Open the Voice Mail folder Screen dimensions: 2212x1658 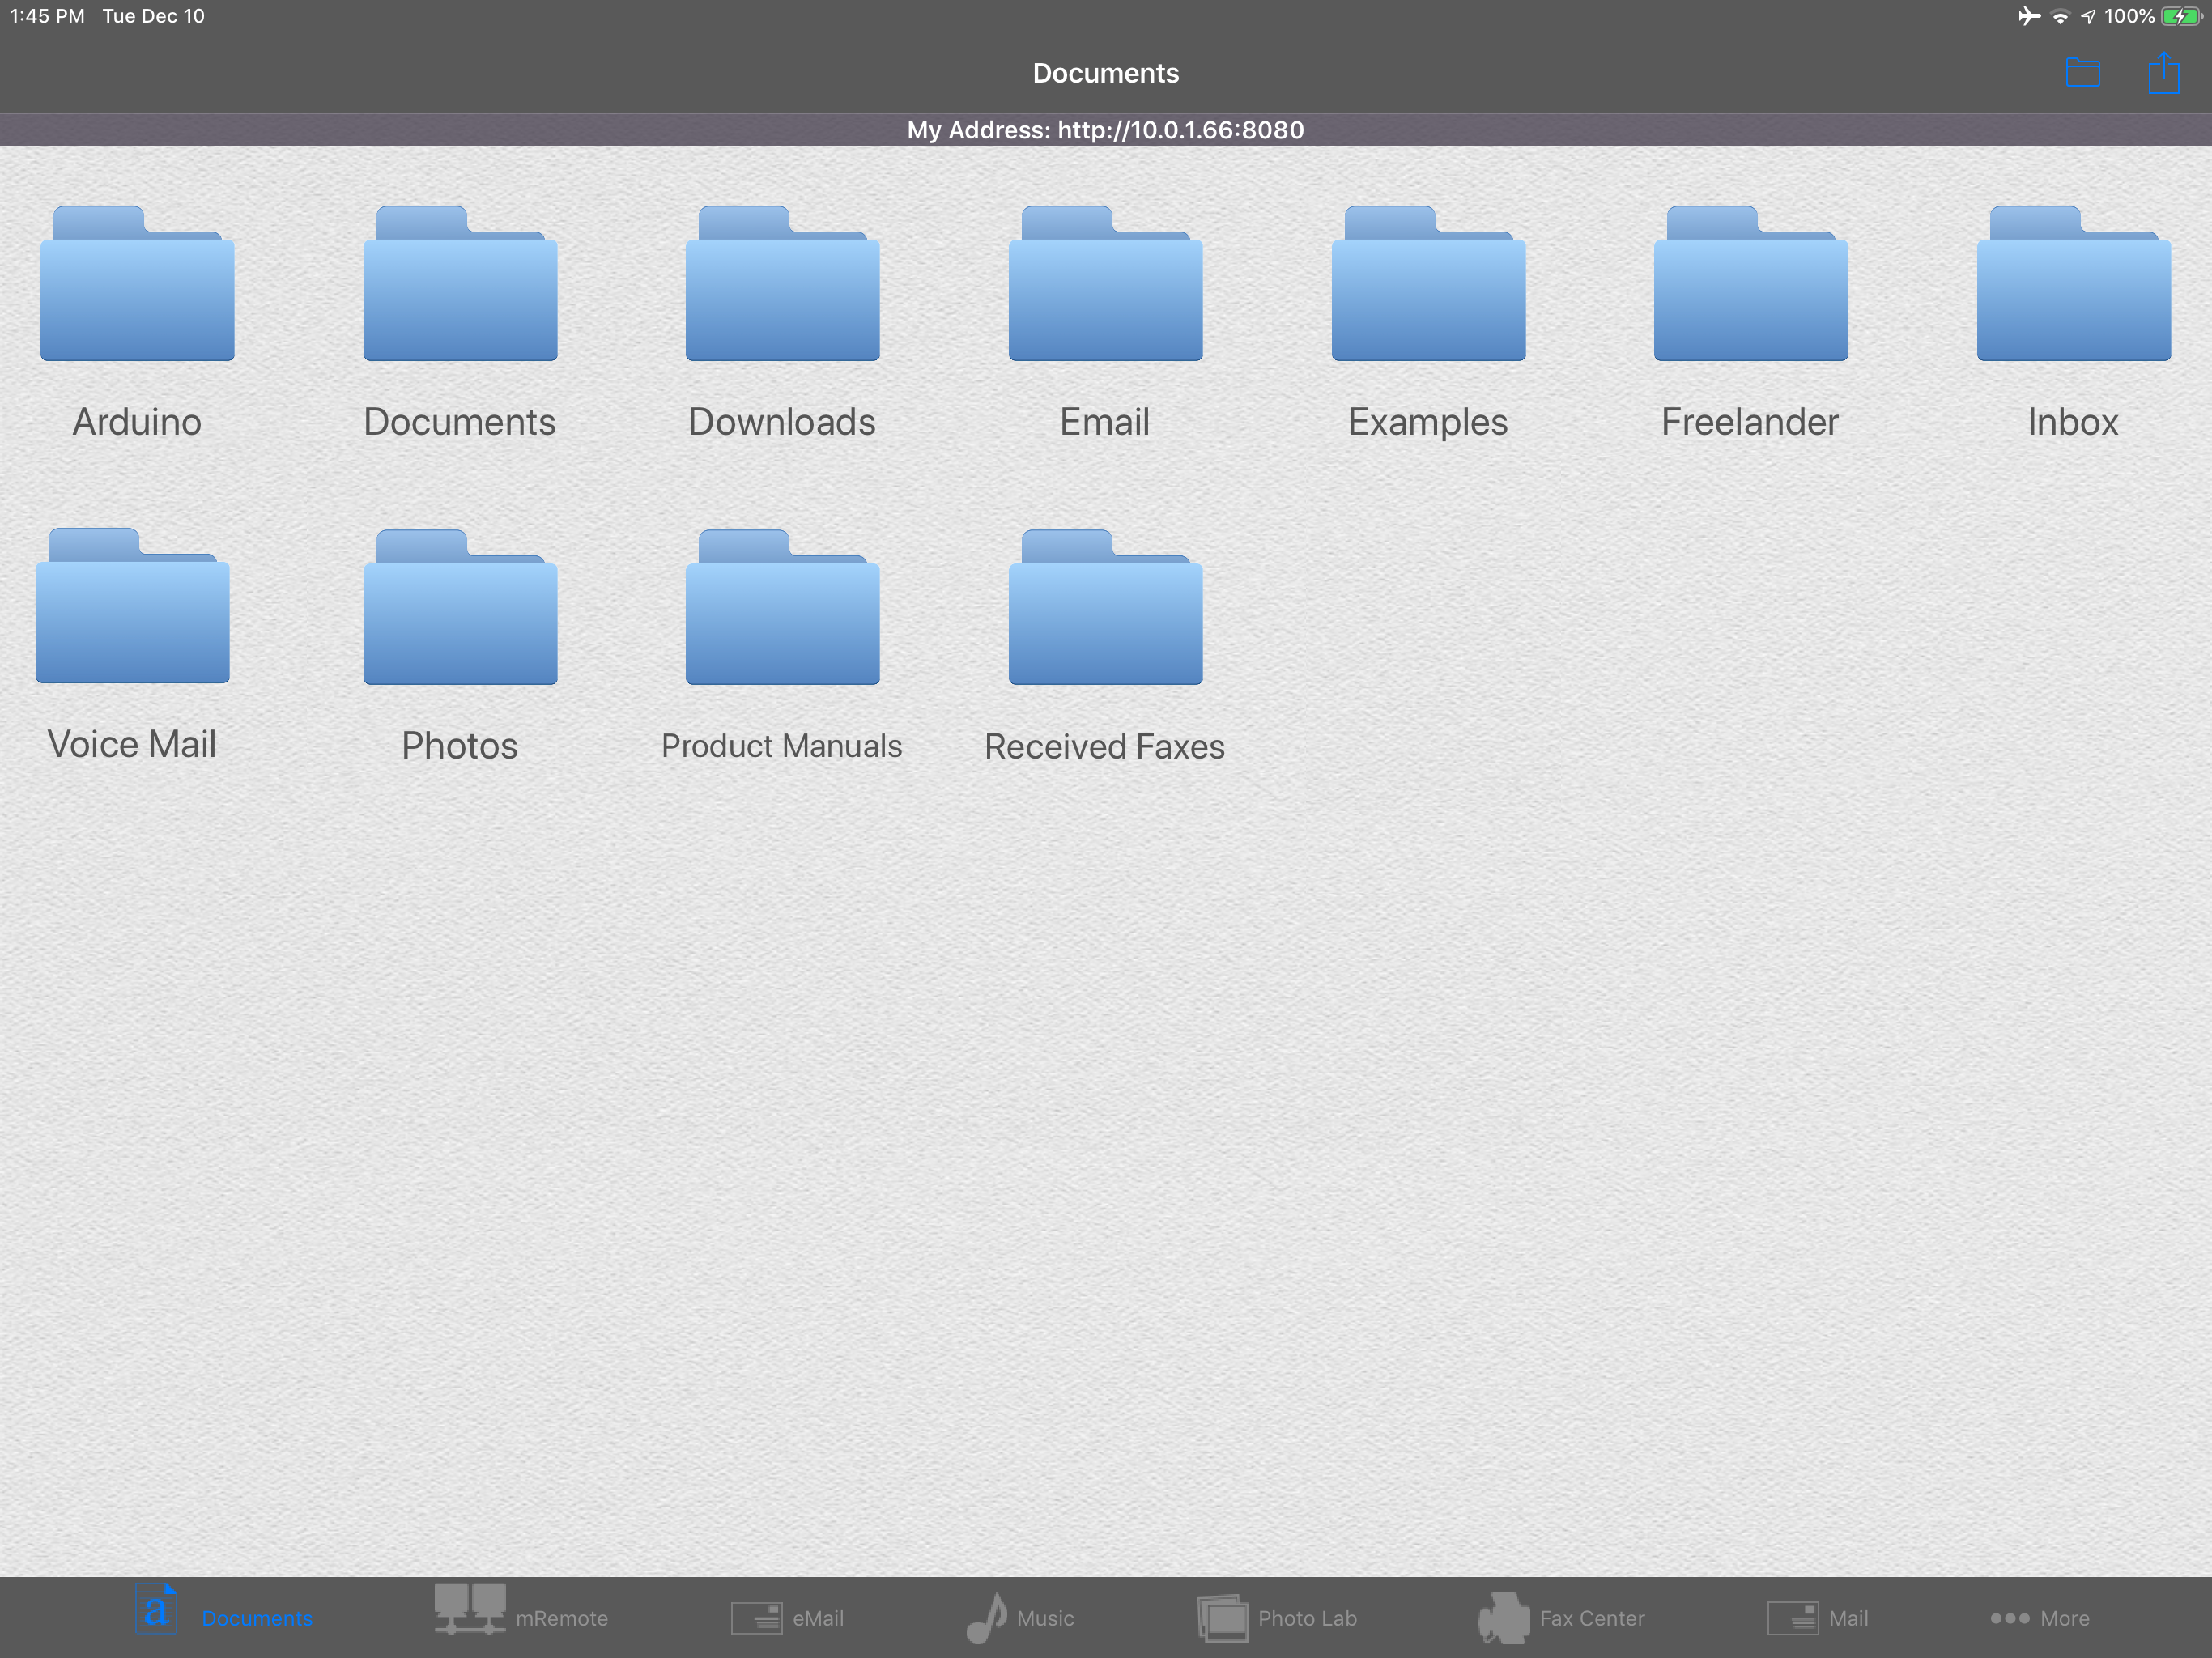tap(132, 607)
